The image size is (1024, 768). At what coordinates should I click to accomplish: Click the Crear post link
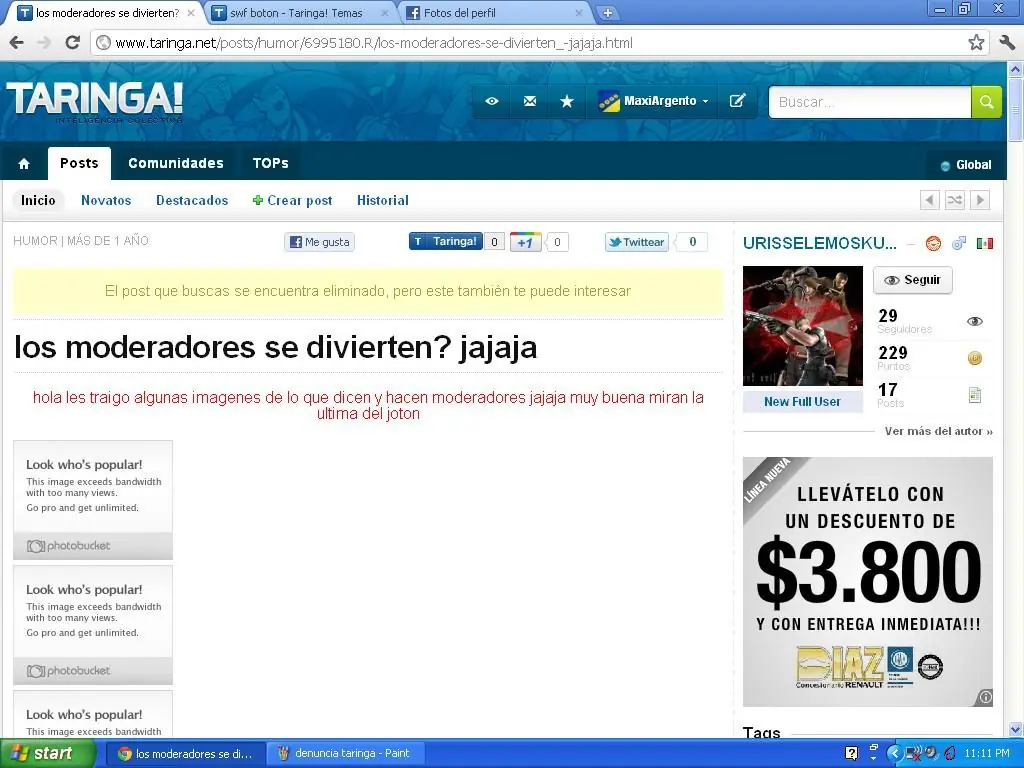click(x=293, y=200)
